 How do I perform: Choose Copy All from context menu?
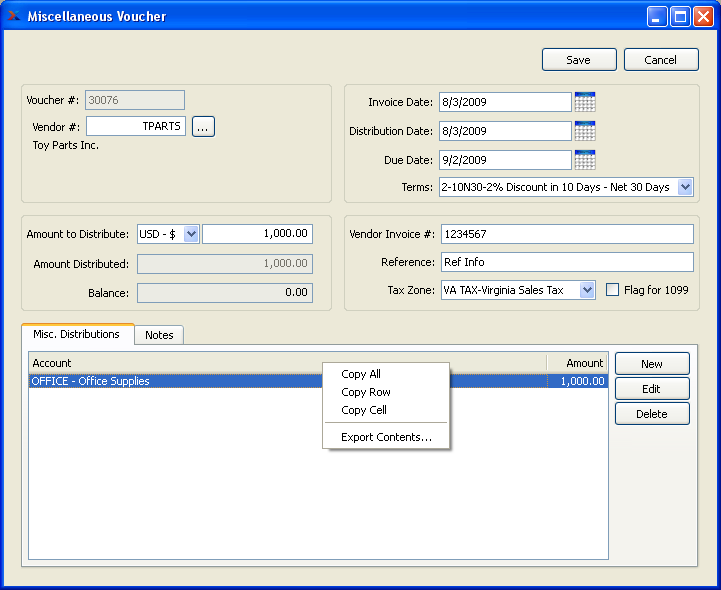click(x=361, y=374)
